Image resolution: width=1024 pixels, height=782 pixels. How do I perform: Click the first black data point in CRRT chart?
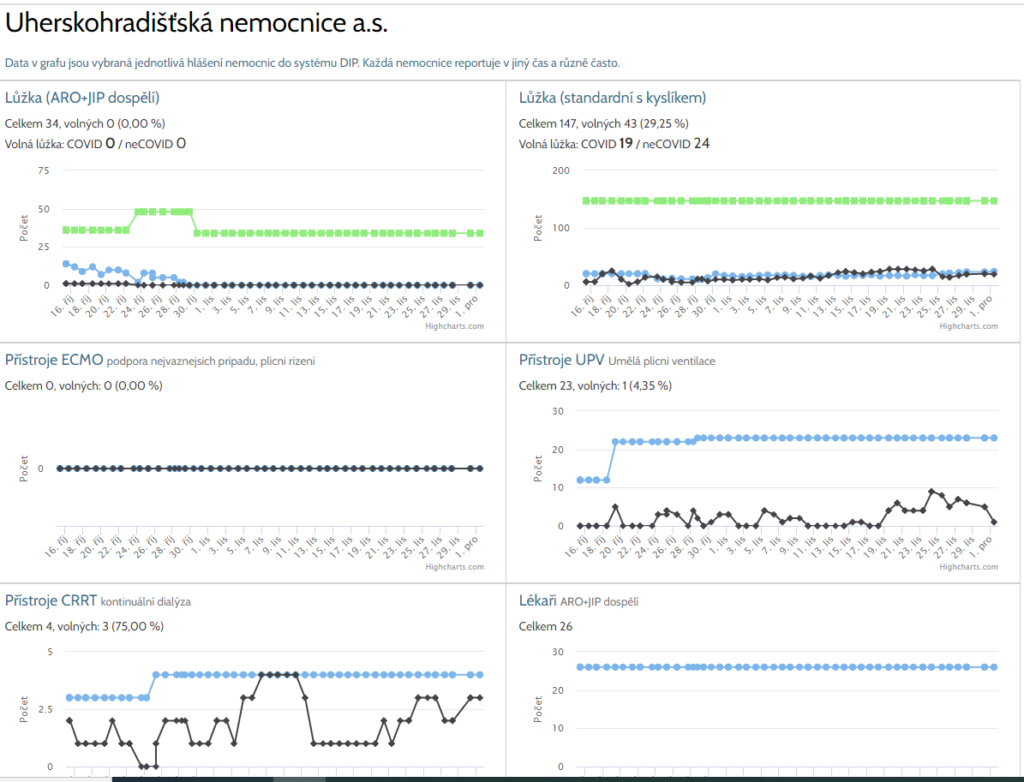[x=69, y=721]
